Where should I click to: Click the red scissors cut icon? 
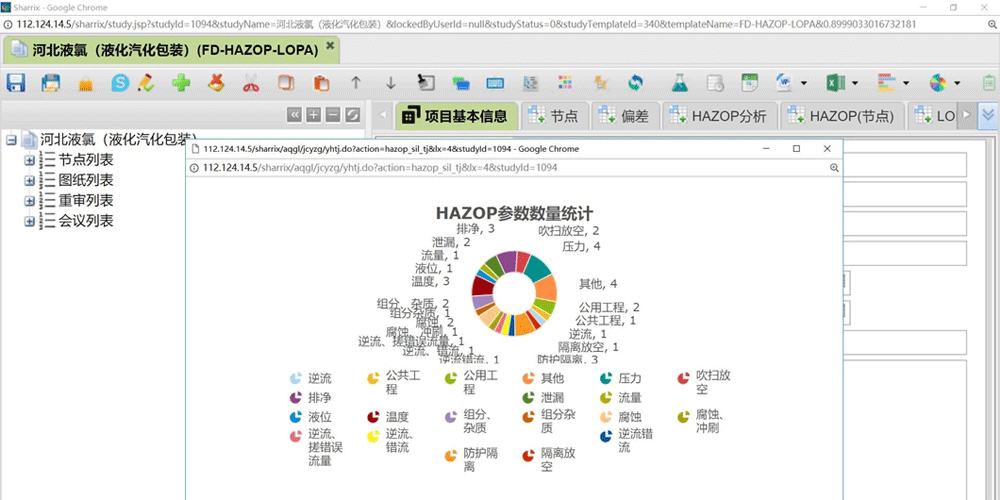coord(251,83)
